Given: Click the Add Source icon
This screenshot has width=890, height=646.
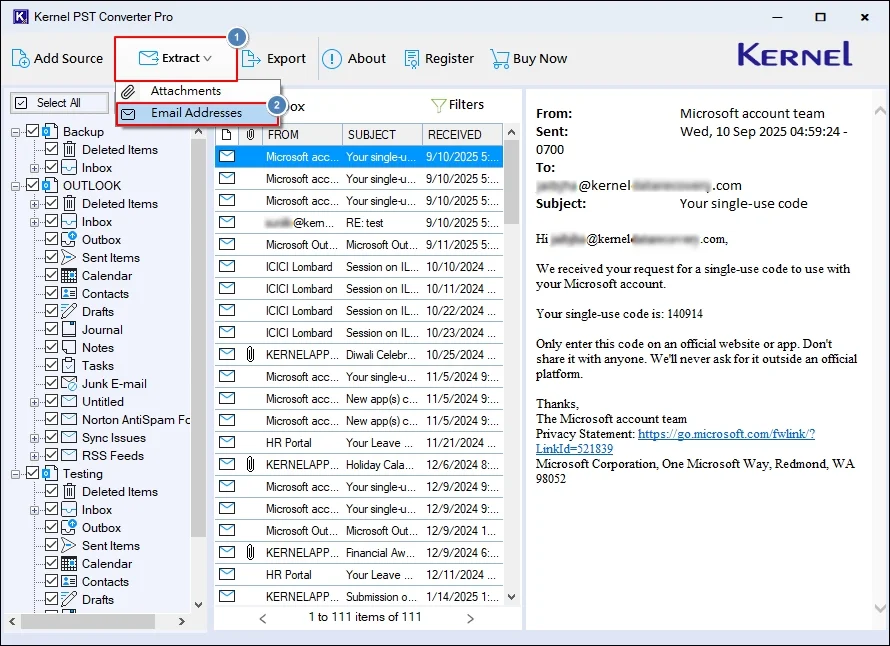Looking at the screenshot, I should pos(19,58).
